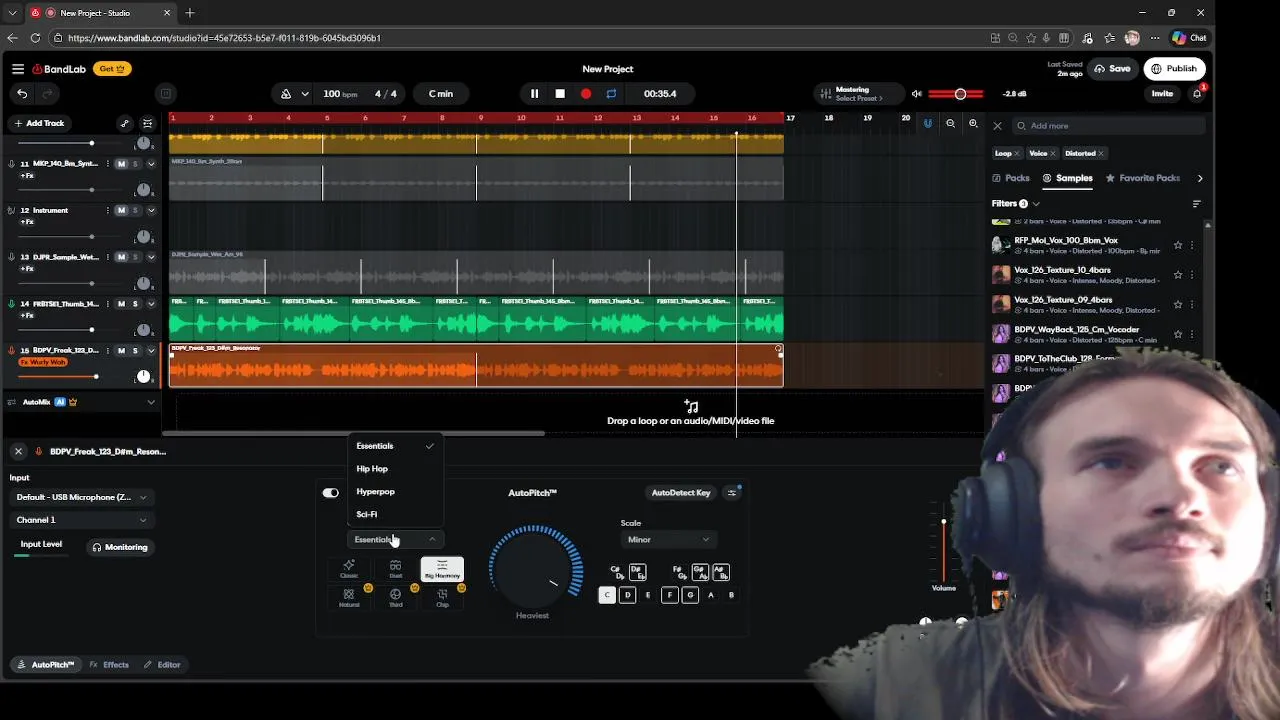Viewport: 1280px width, 720px height.
Task: Open the Packs tab
Action: point(1011,178)
